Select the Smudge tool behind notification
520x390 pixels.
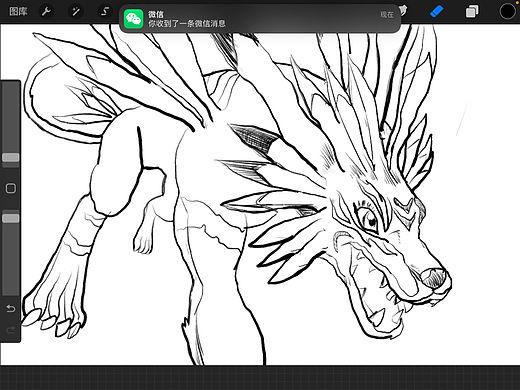click(x=404, y=10)
